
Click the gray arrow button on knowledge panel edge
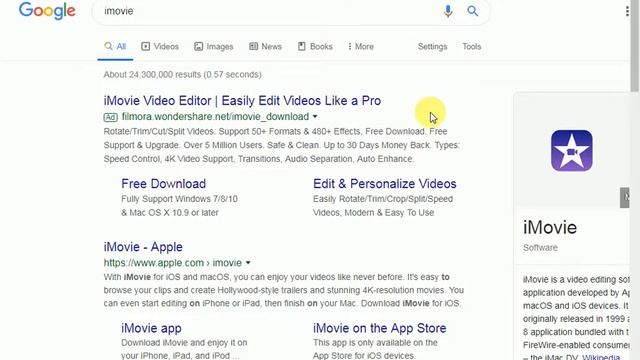coord(624,198)
